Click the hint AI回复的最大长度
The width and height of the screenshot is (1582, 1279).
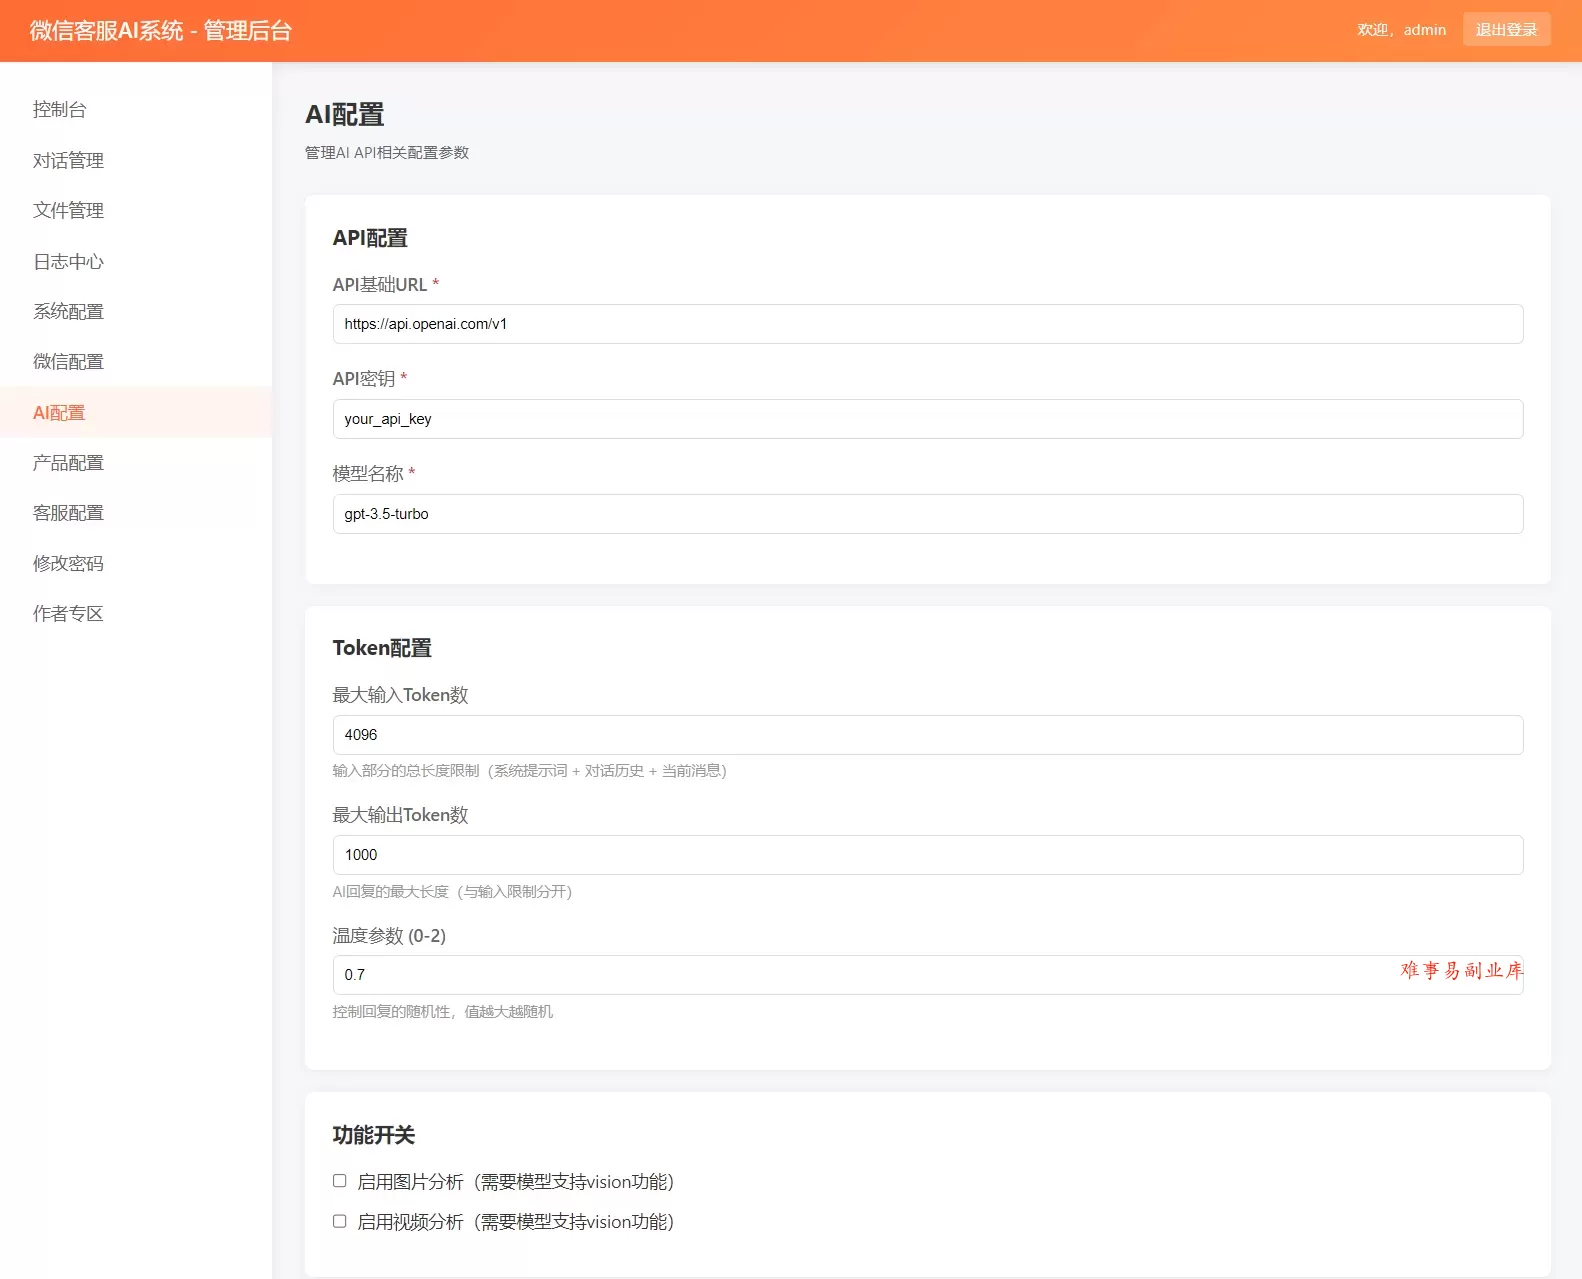(x=452, y=892)
